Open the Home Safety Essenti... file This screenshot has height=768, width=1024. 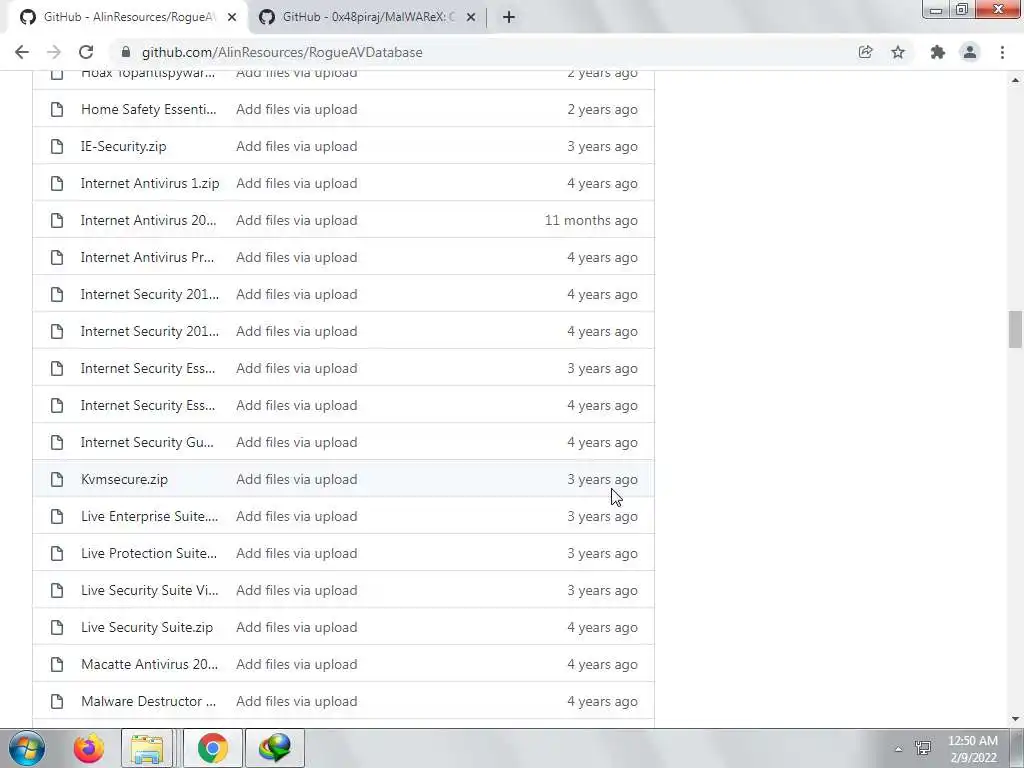click(x=148, y=109)
